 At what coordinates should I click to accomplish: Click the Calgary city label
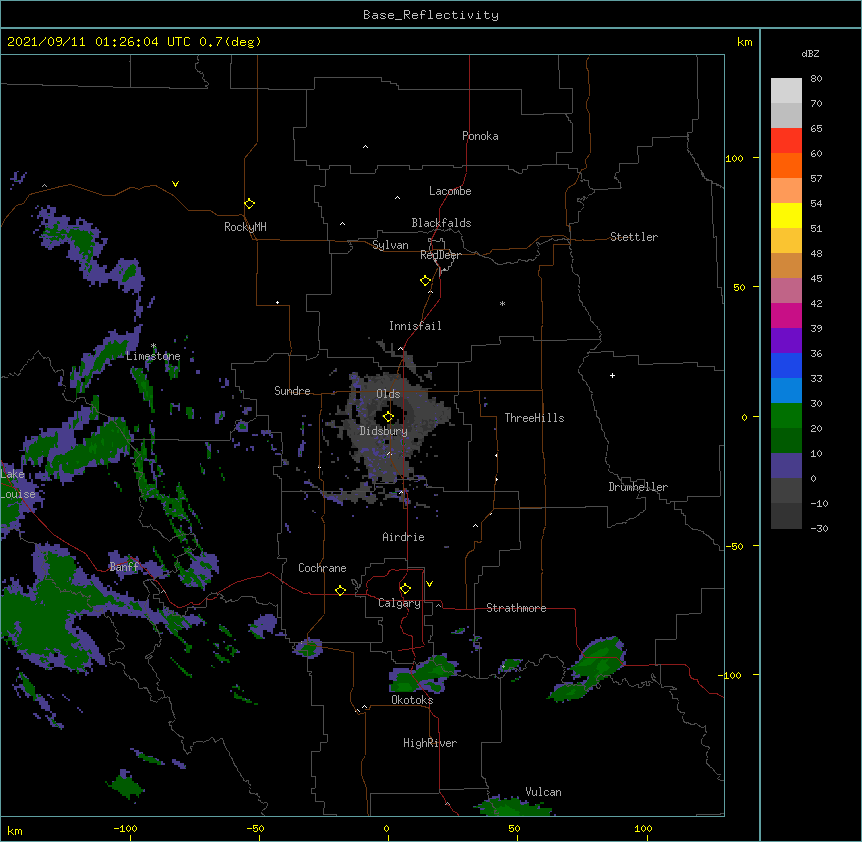pyautogui.click(x=399, y=603)
